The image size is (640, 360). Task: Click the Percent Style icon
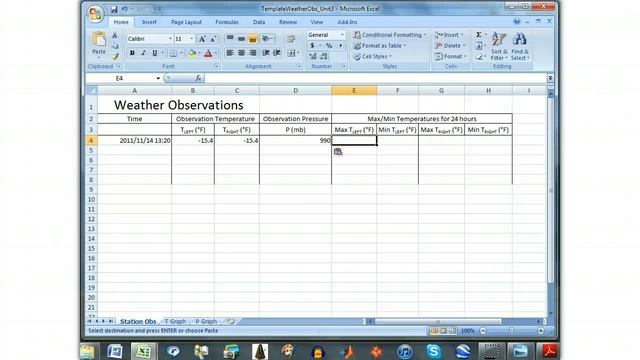[x=329, y=46]
